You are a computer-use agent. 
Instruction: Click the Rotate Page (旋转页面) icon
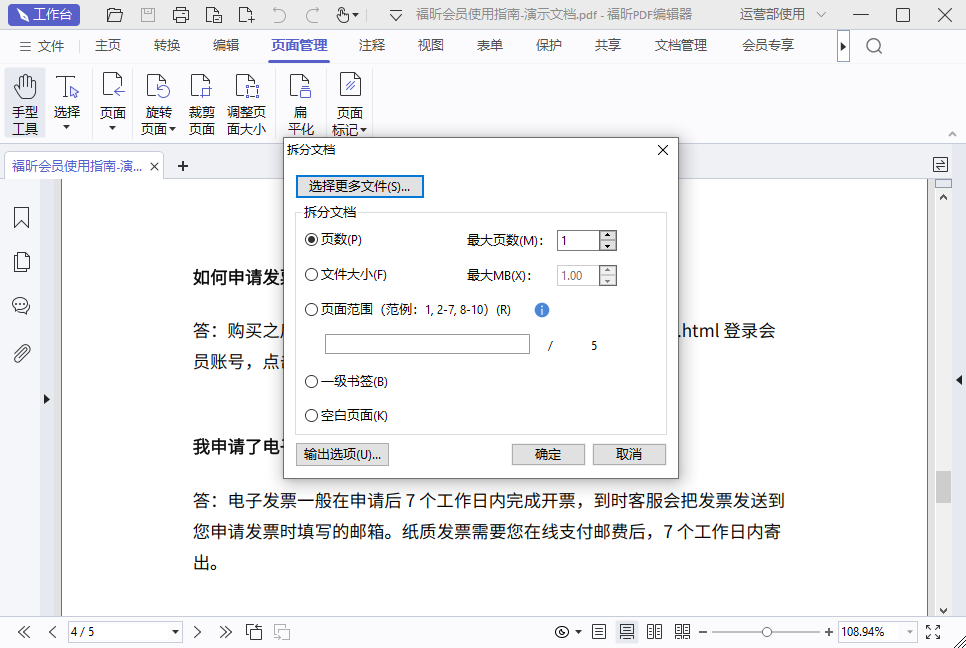pos(157,104)
